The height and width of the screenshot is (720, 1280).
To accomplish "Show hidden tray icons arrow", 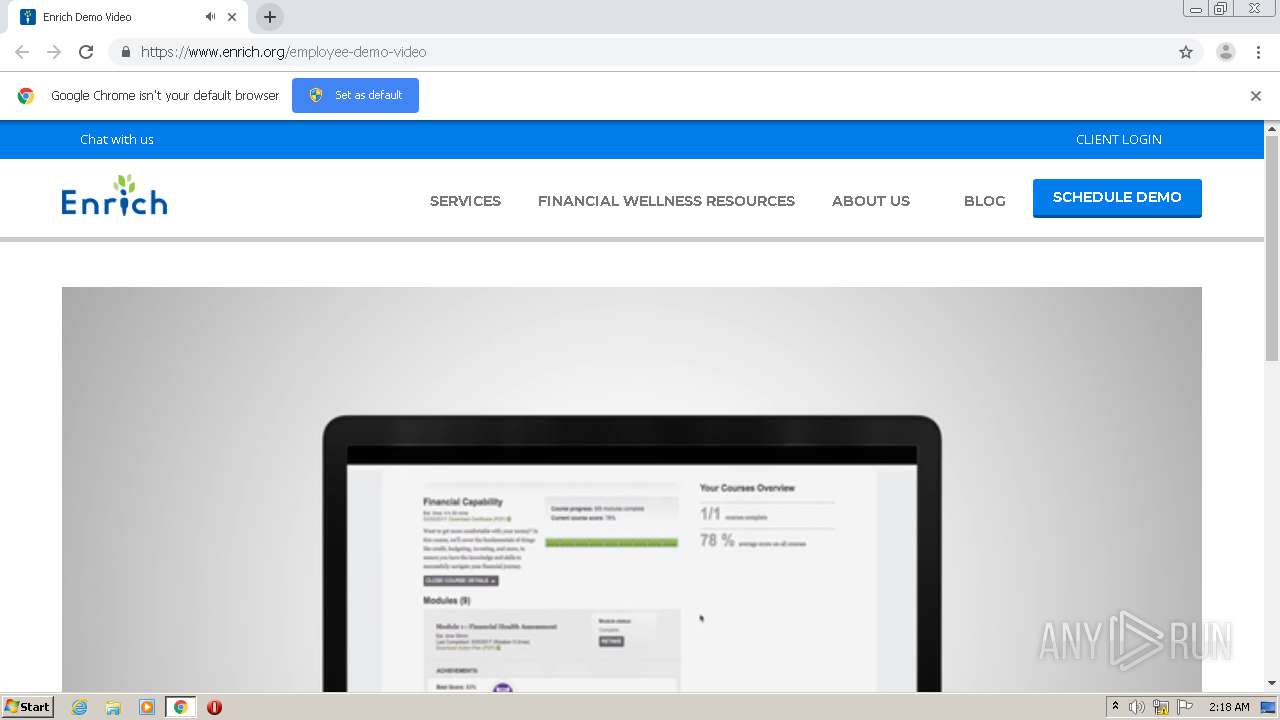I will (1115, 707).
